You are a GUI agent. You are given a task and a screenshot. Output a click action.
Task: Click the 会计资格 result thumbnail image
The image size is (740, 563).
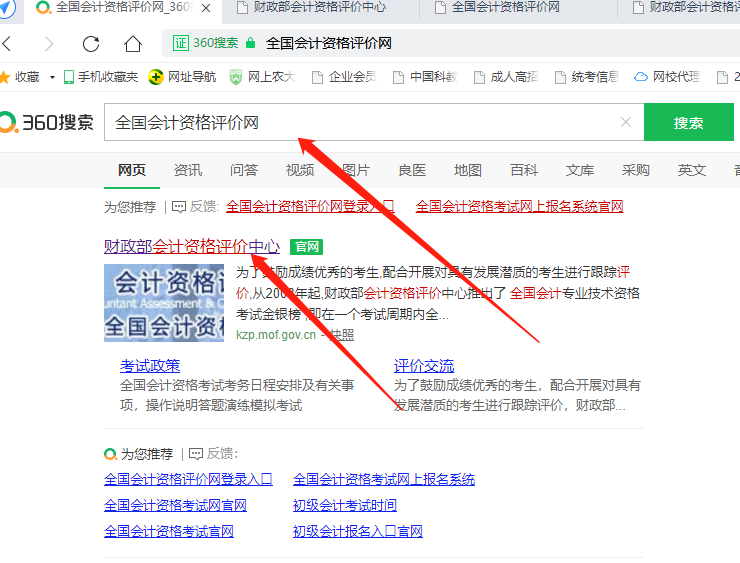[164, 303]
